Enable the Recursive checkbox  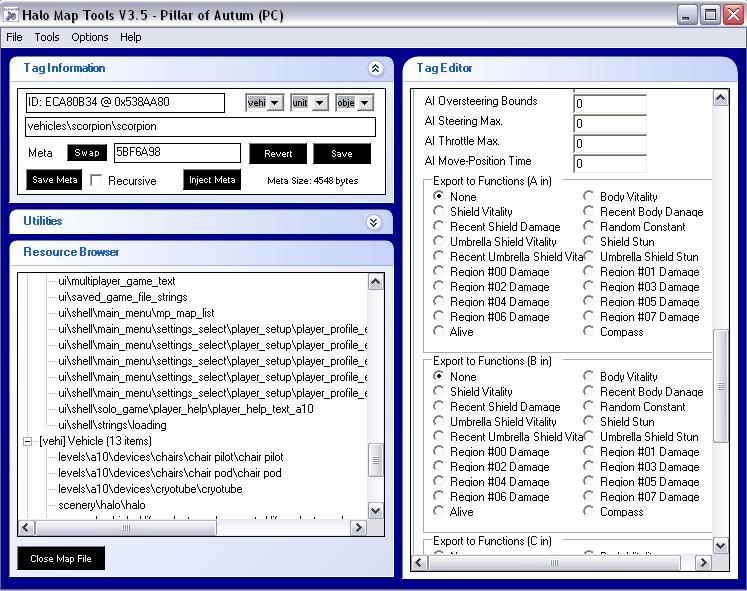96,180
